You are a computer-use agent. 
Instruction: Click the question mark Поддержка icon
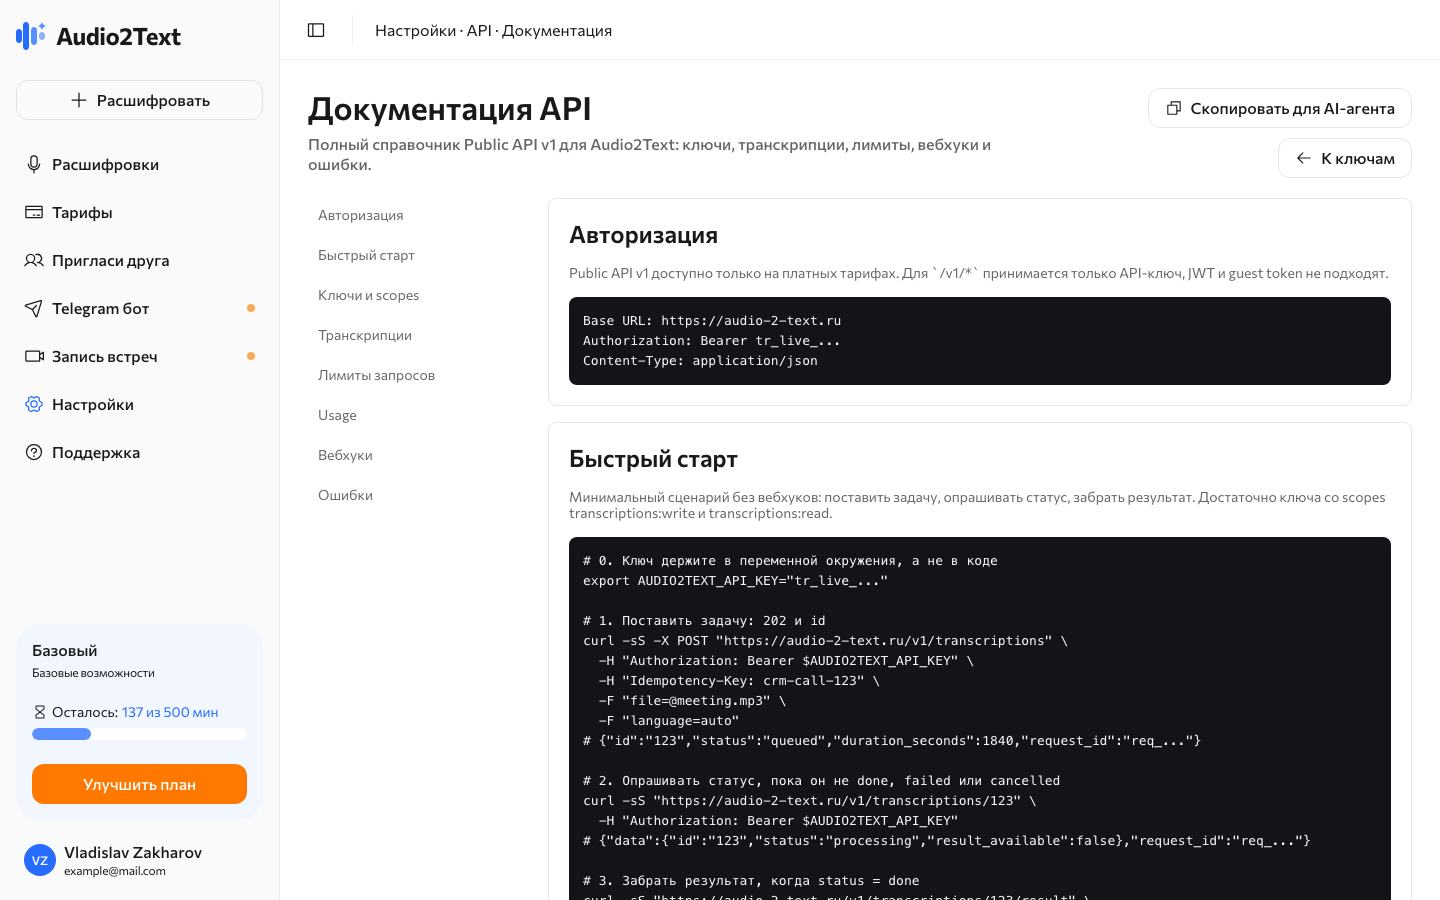pos(34,452)
